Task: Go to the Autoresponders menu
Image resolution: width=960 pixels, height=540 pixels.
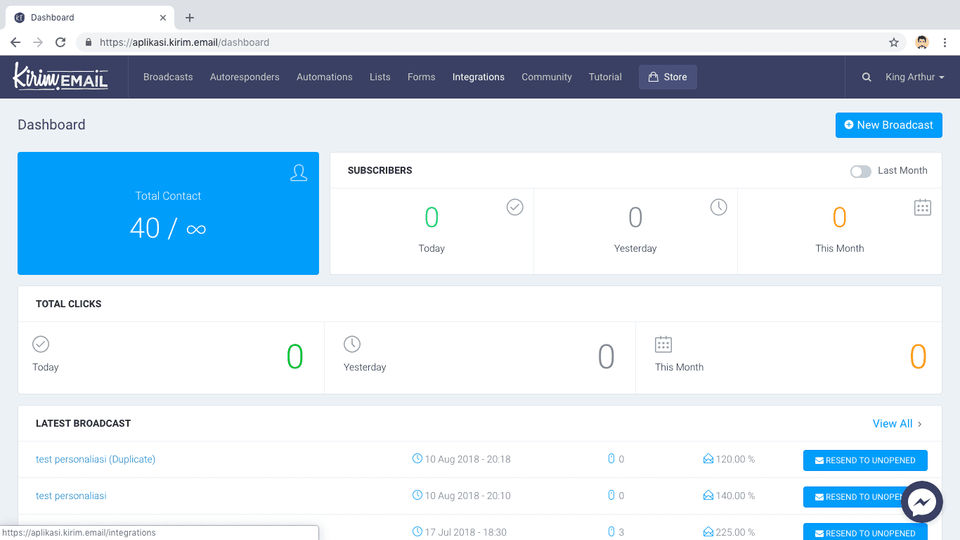Action: coord(244,77)
